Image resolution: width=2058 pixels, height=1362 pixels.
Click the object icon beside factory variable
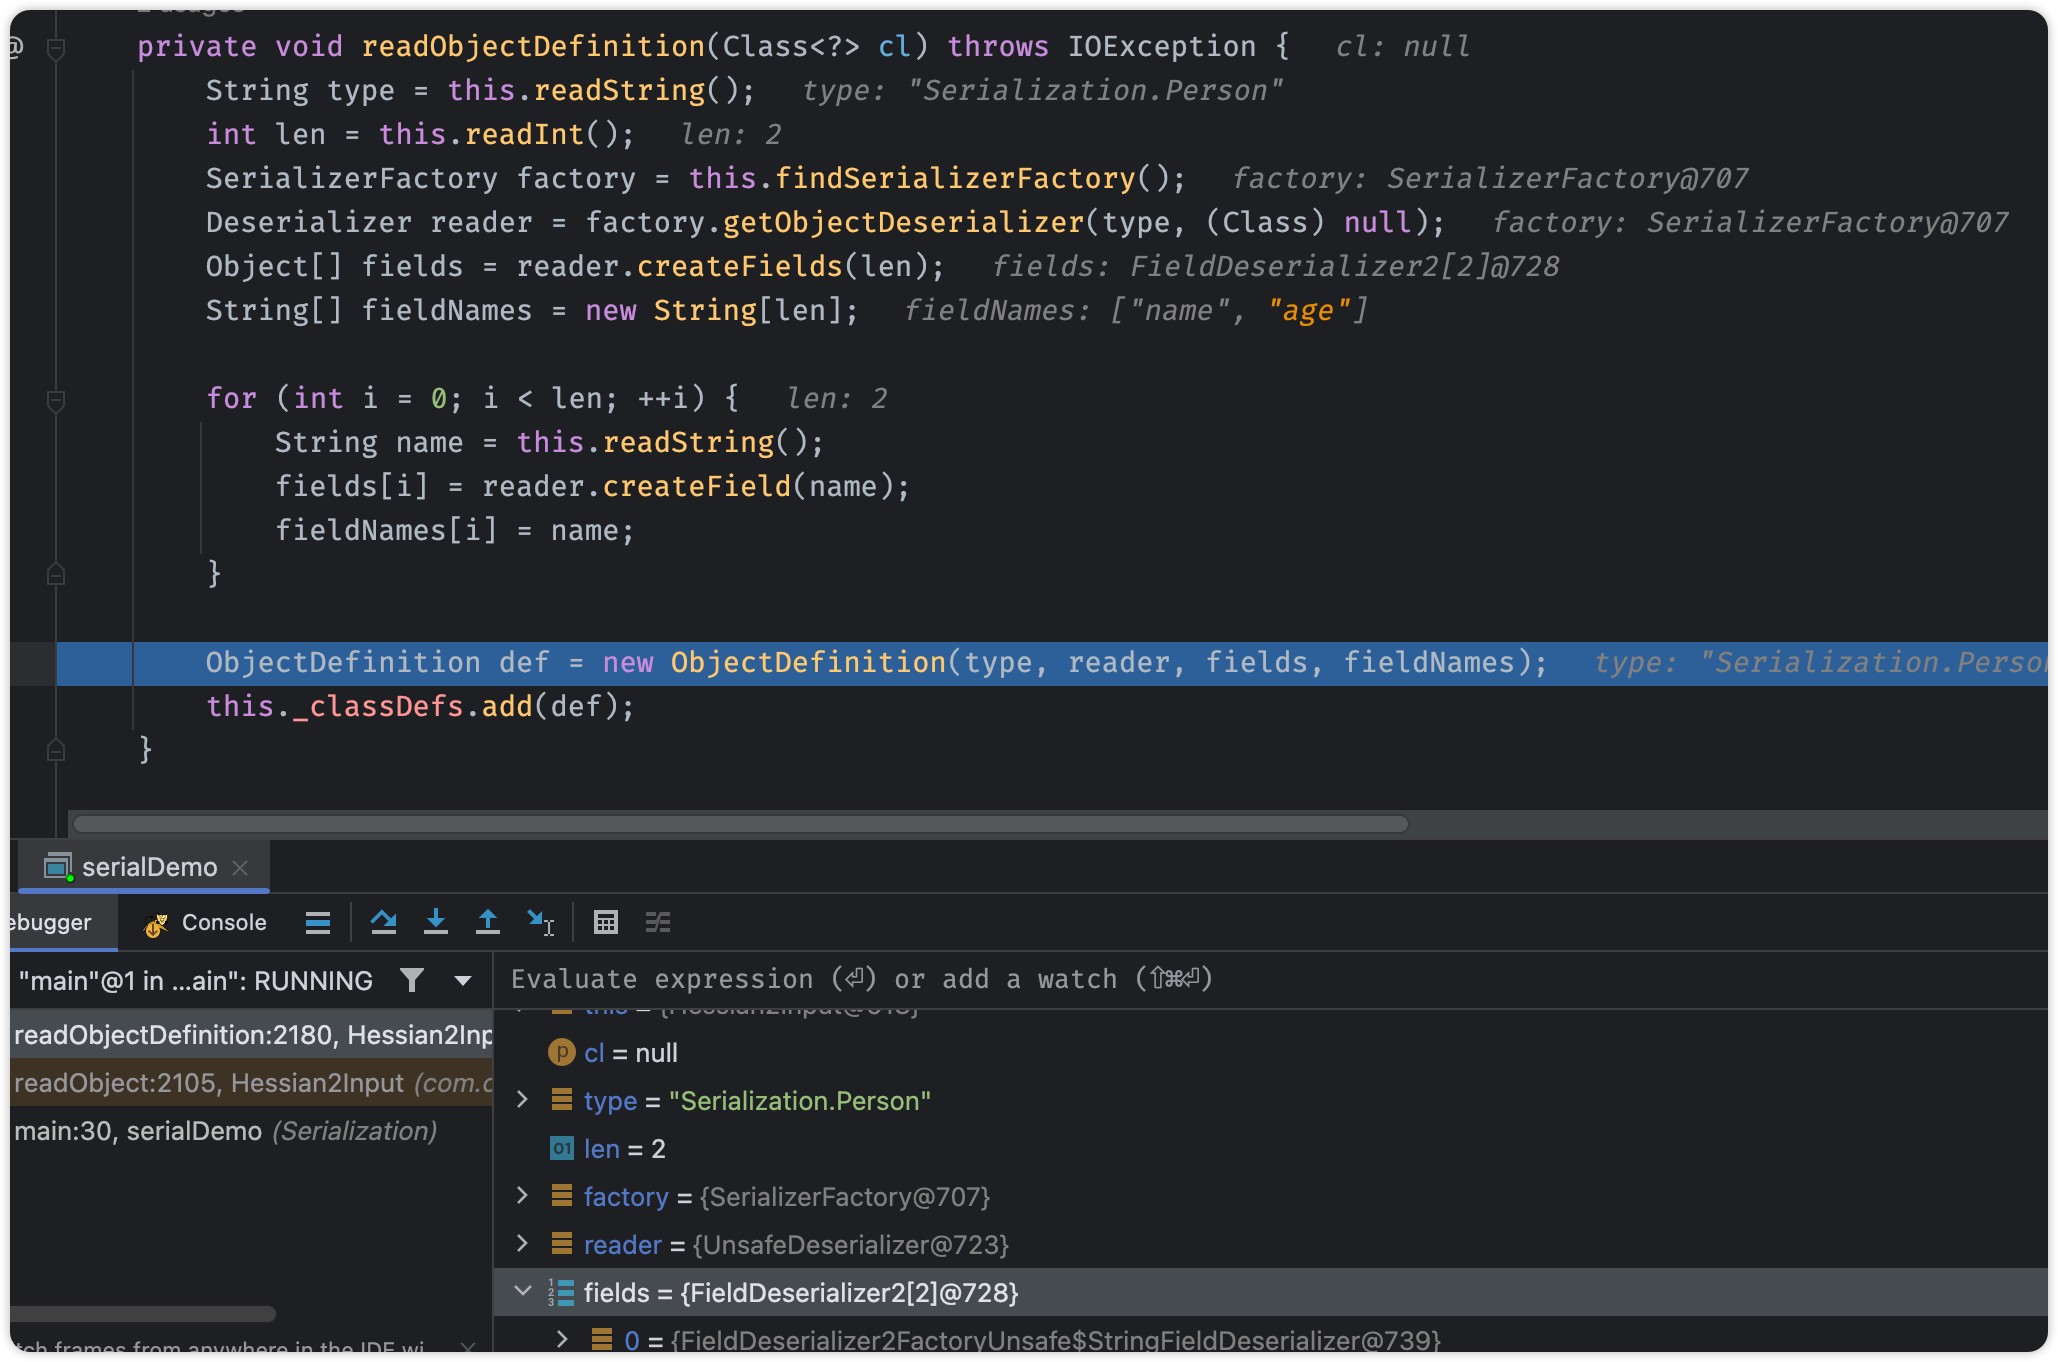click(562, 1196)
